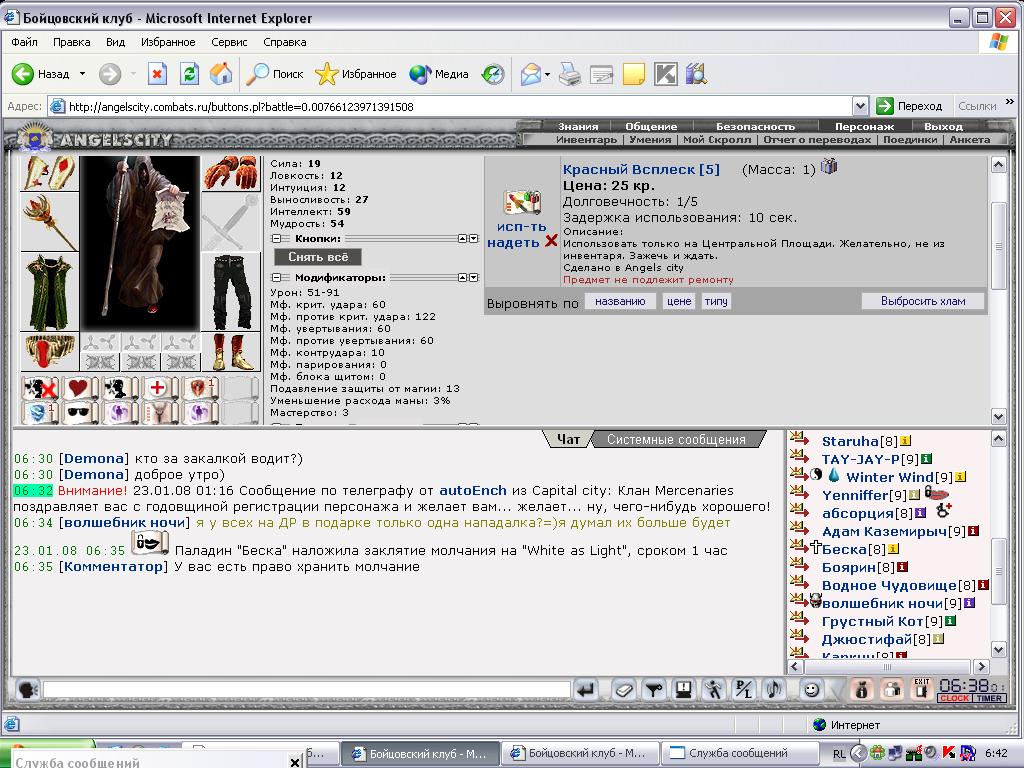This screenshot has height=768, width=1024.
Task: Click the исп-ть link for the item
Action: coord(521,227)
